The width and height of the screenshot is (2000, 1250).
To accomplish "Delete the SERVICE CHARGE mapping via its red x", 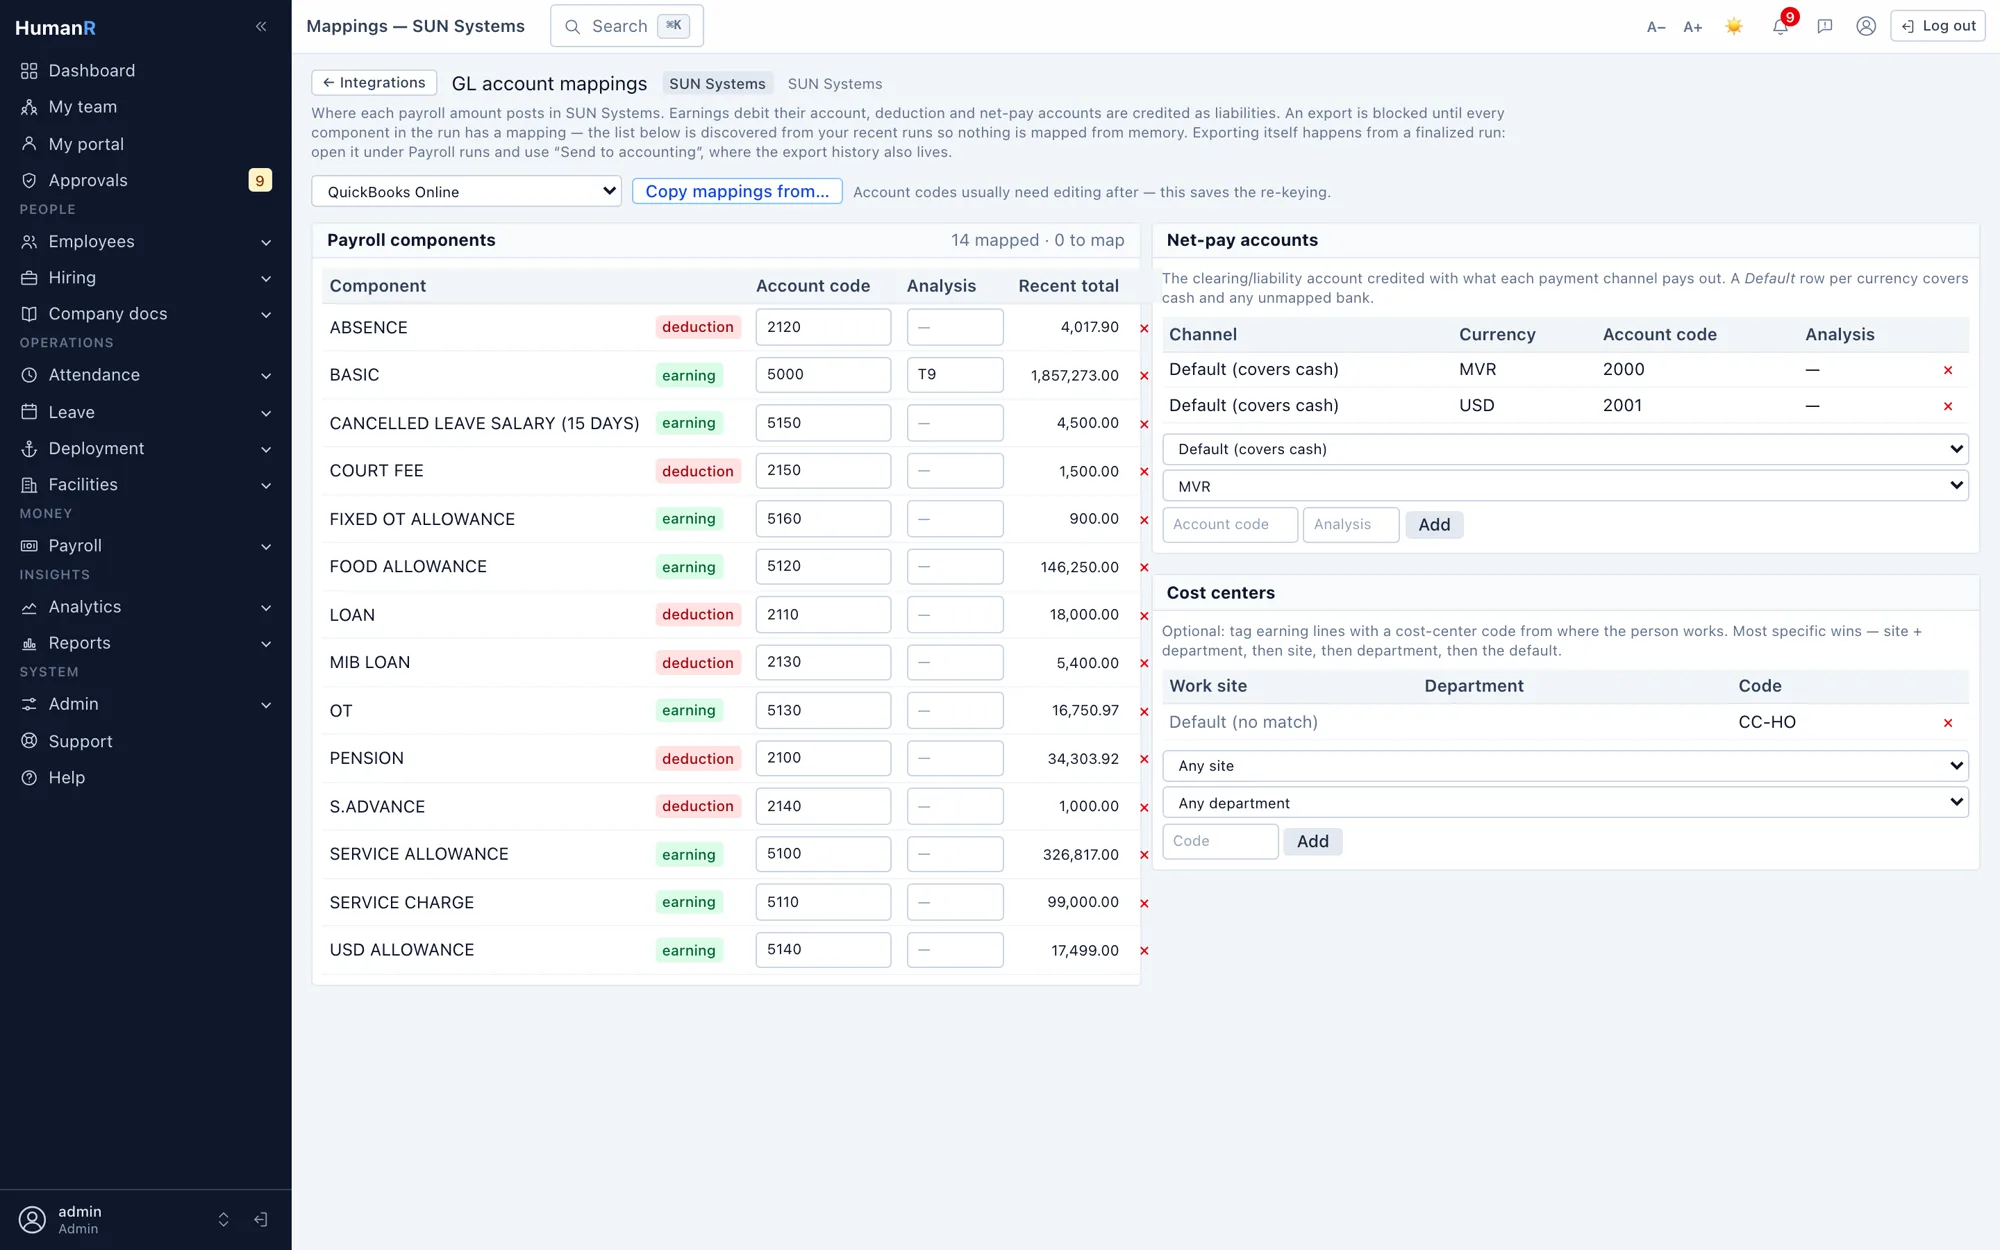I will (x=1144, y=903).
